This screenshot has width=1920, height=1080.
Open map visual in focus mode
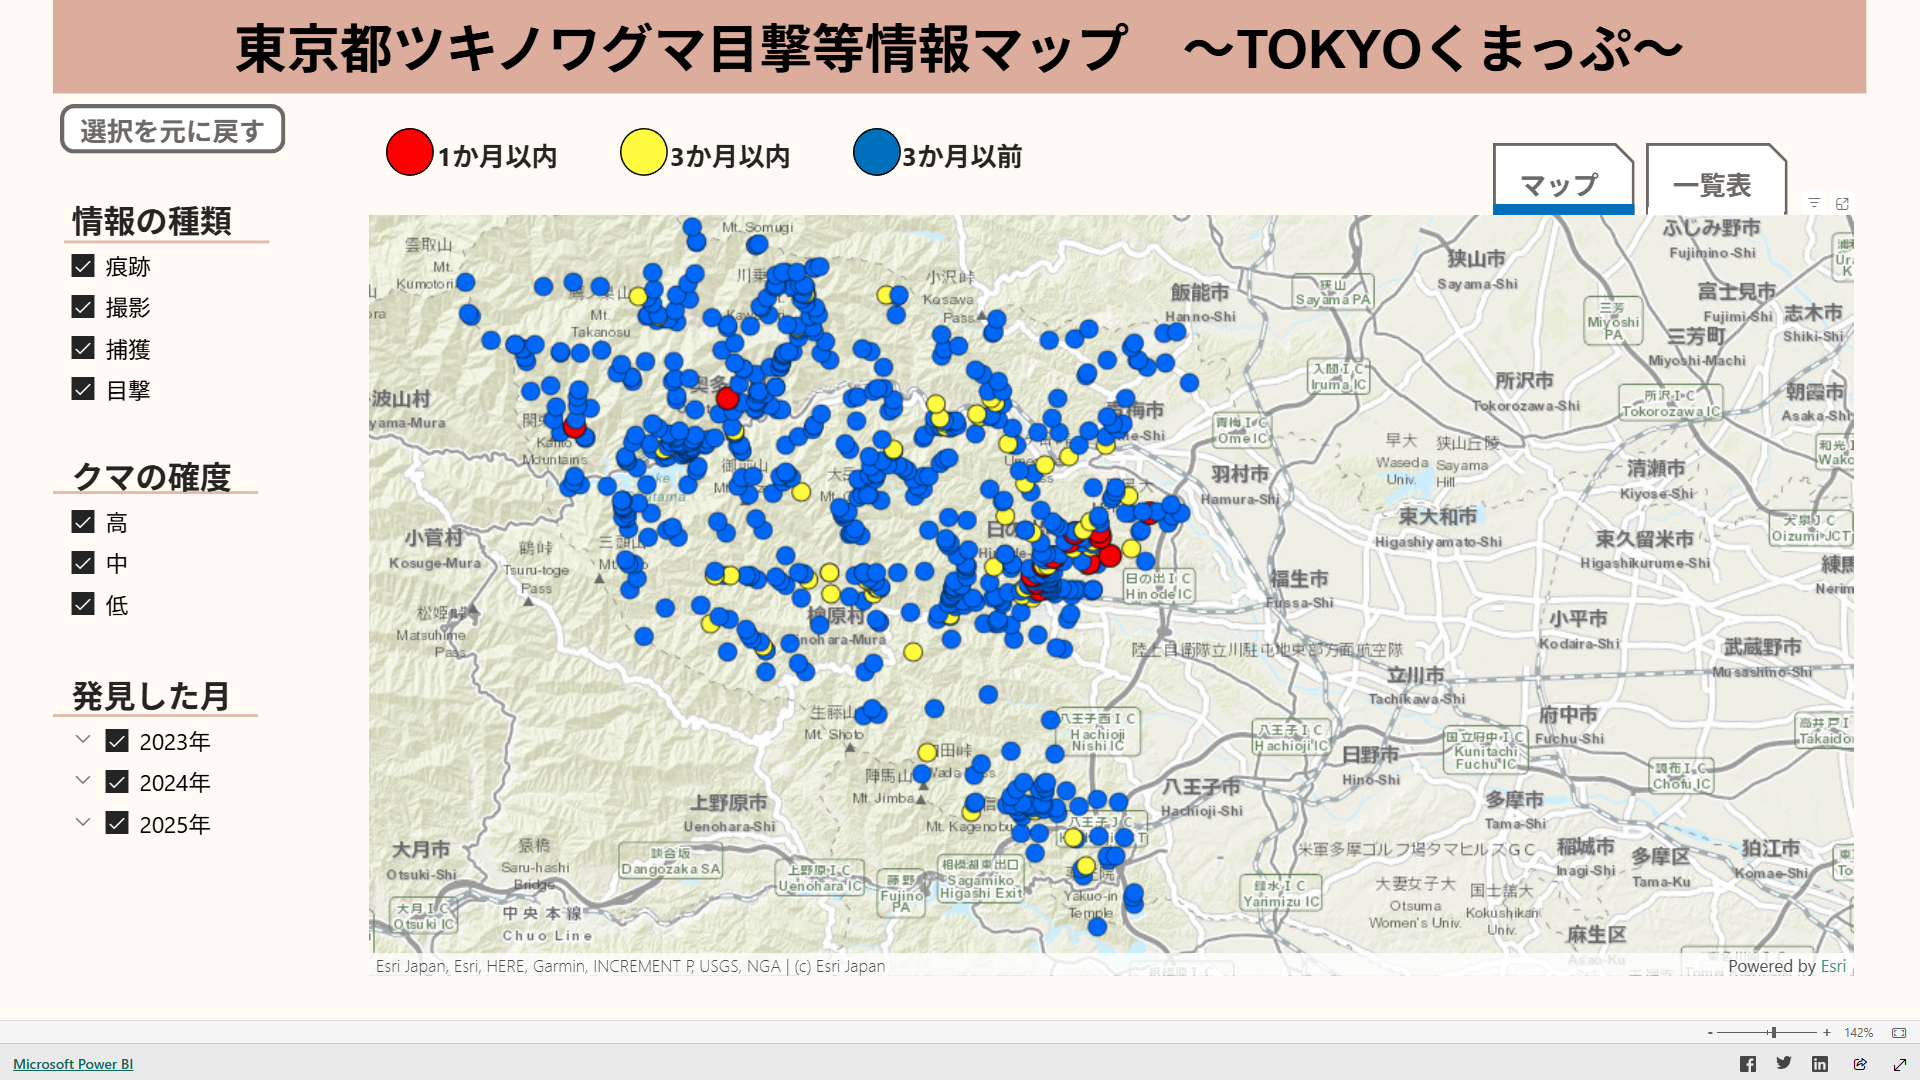tap(1842, 203)
